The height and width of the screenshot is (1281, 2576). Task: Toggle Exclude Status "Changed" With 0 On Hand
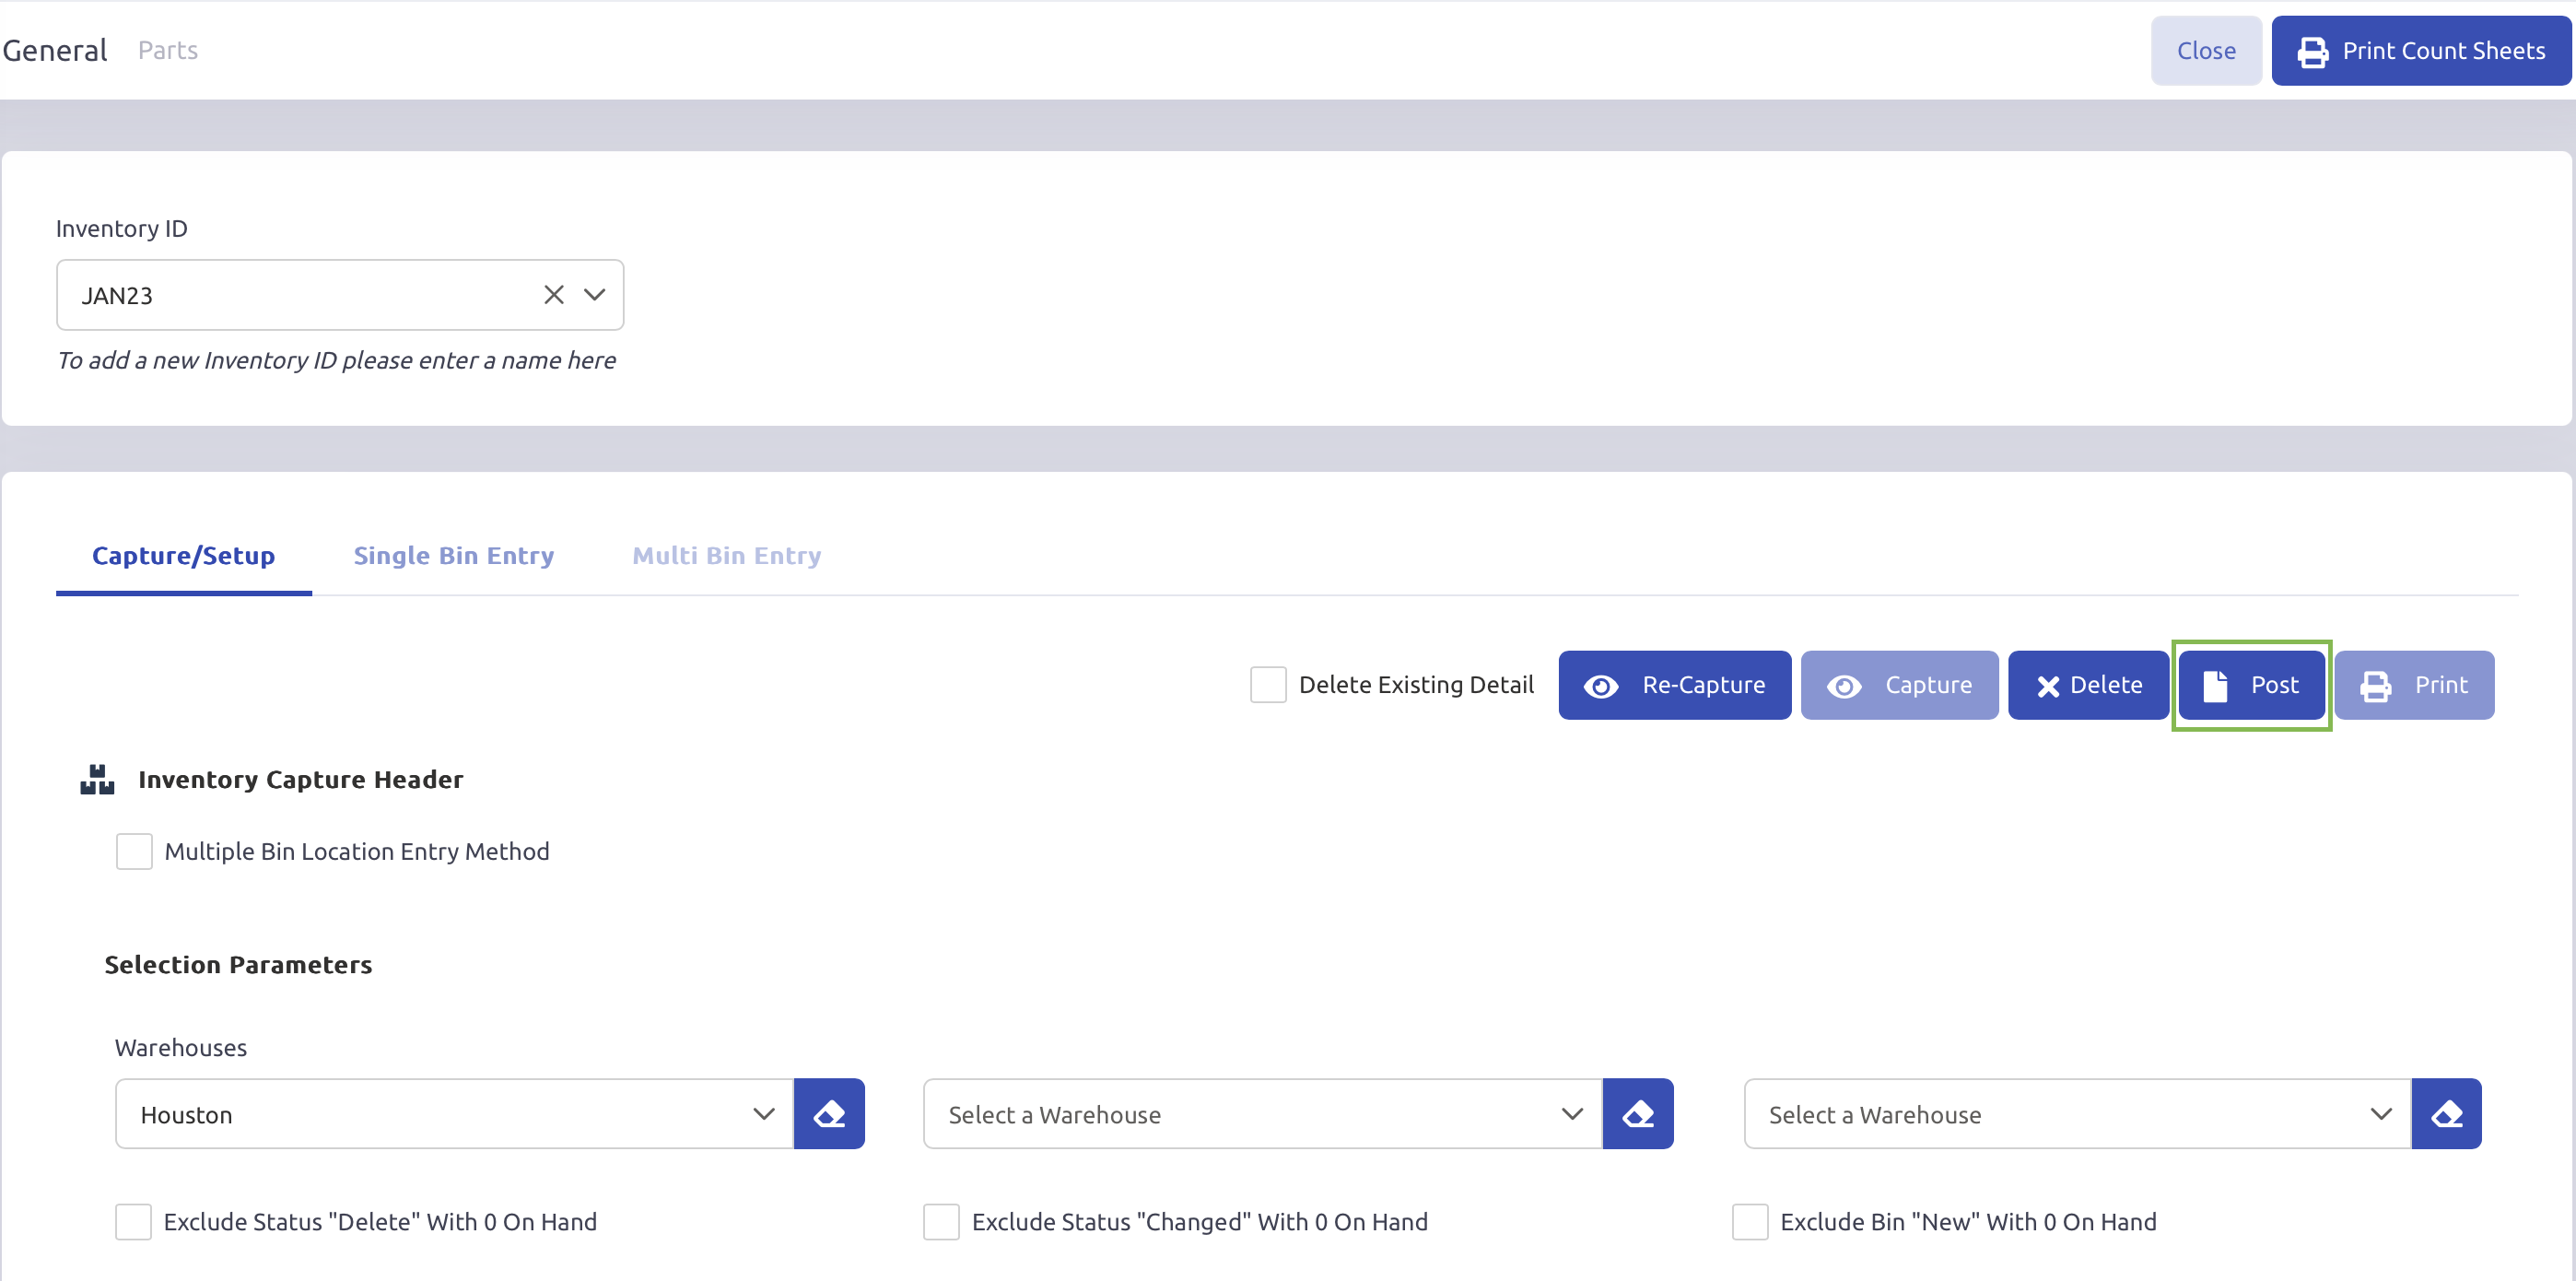[940, 1221]
